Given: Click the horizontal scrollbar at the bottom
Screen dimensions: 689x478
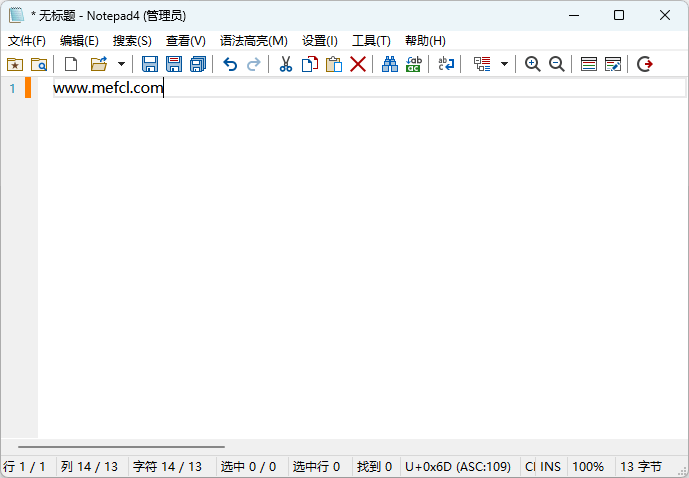Looking at the screenshot, I should [x=120, y=447].
